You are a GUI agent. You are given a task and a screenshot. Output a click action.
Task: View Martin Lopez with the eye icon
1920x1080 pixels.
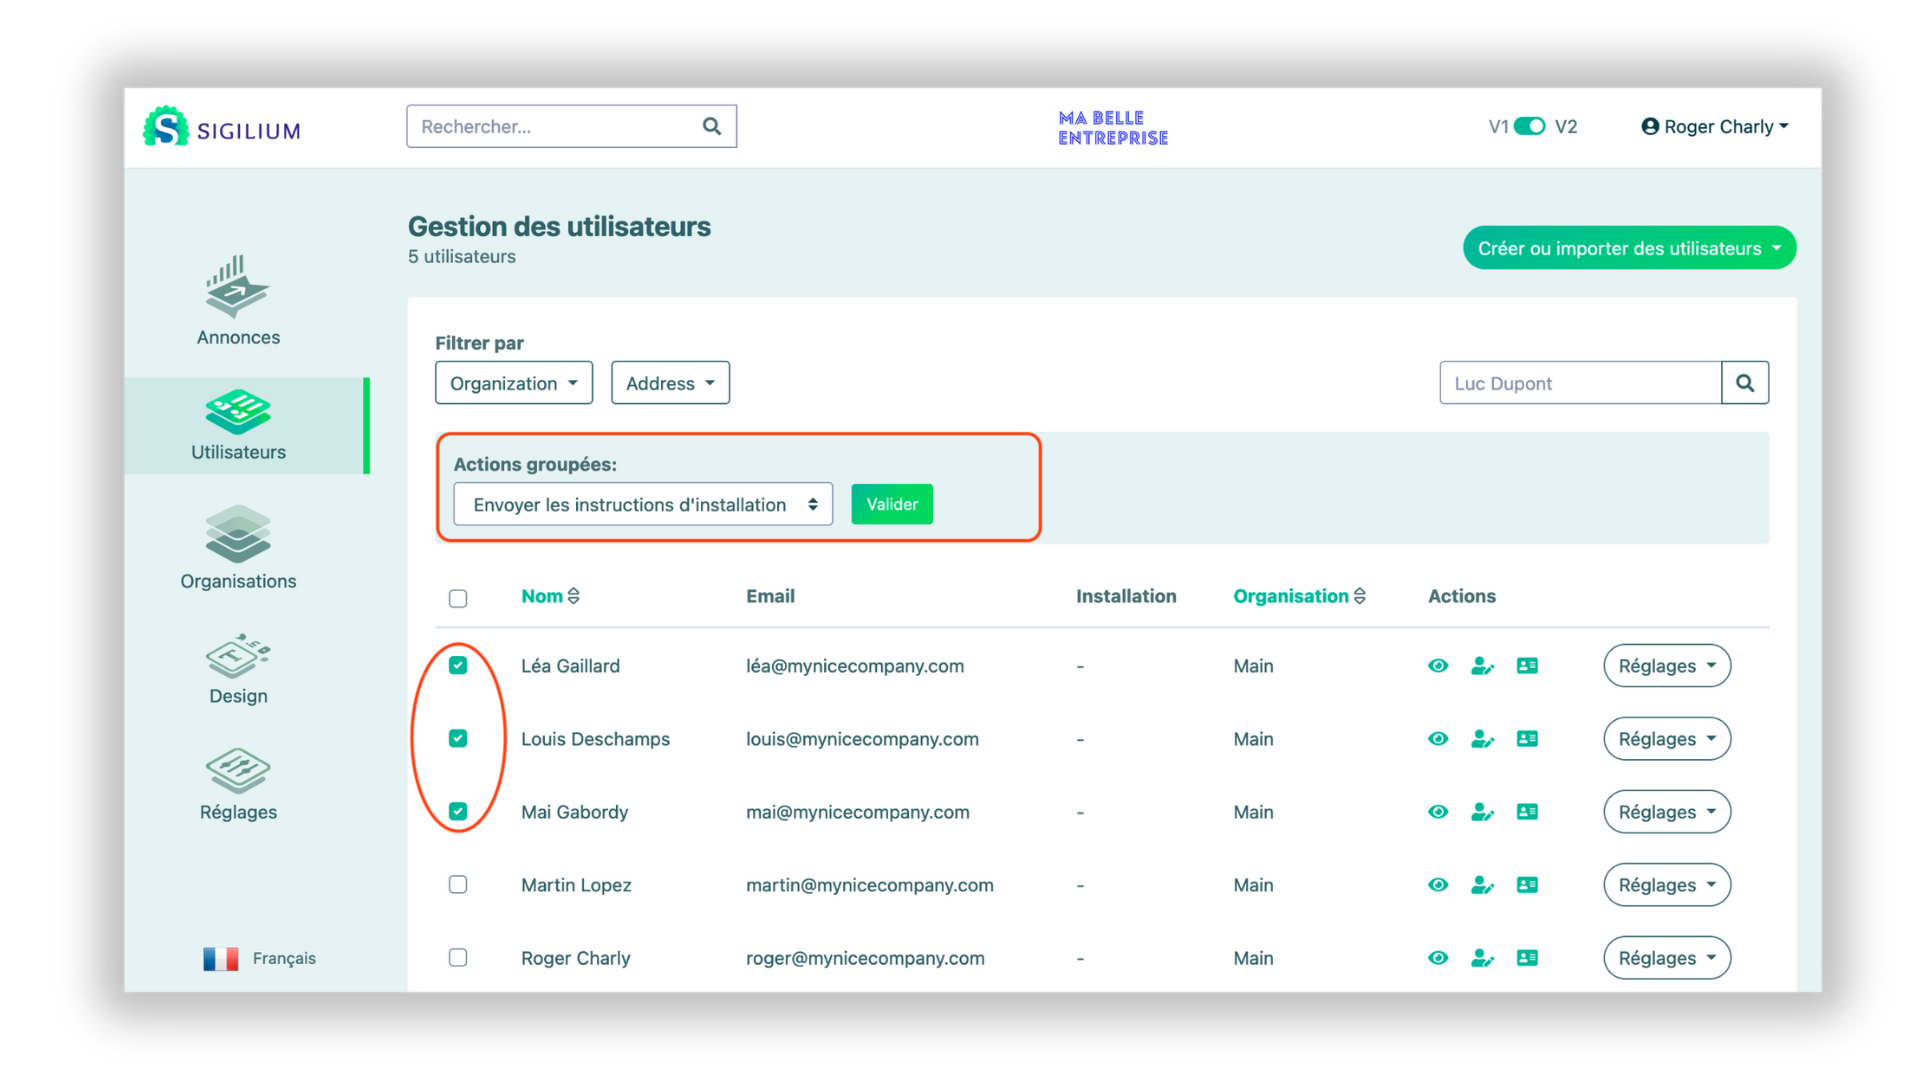(1438, 885)
